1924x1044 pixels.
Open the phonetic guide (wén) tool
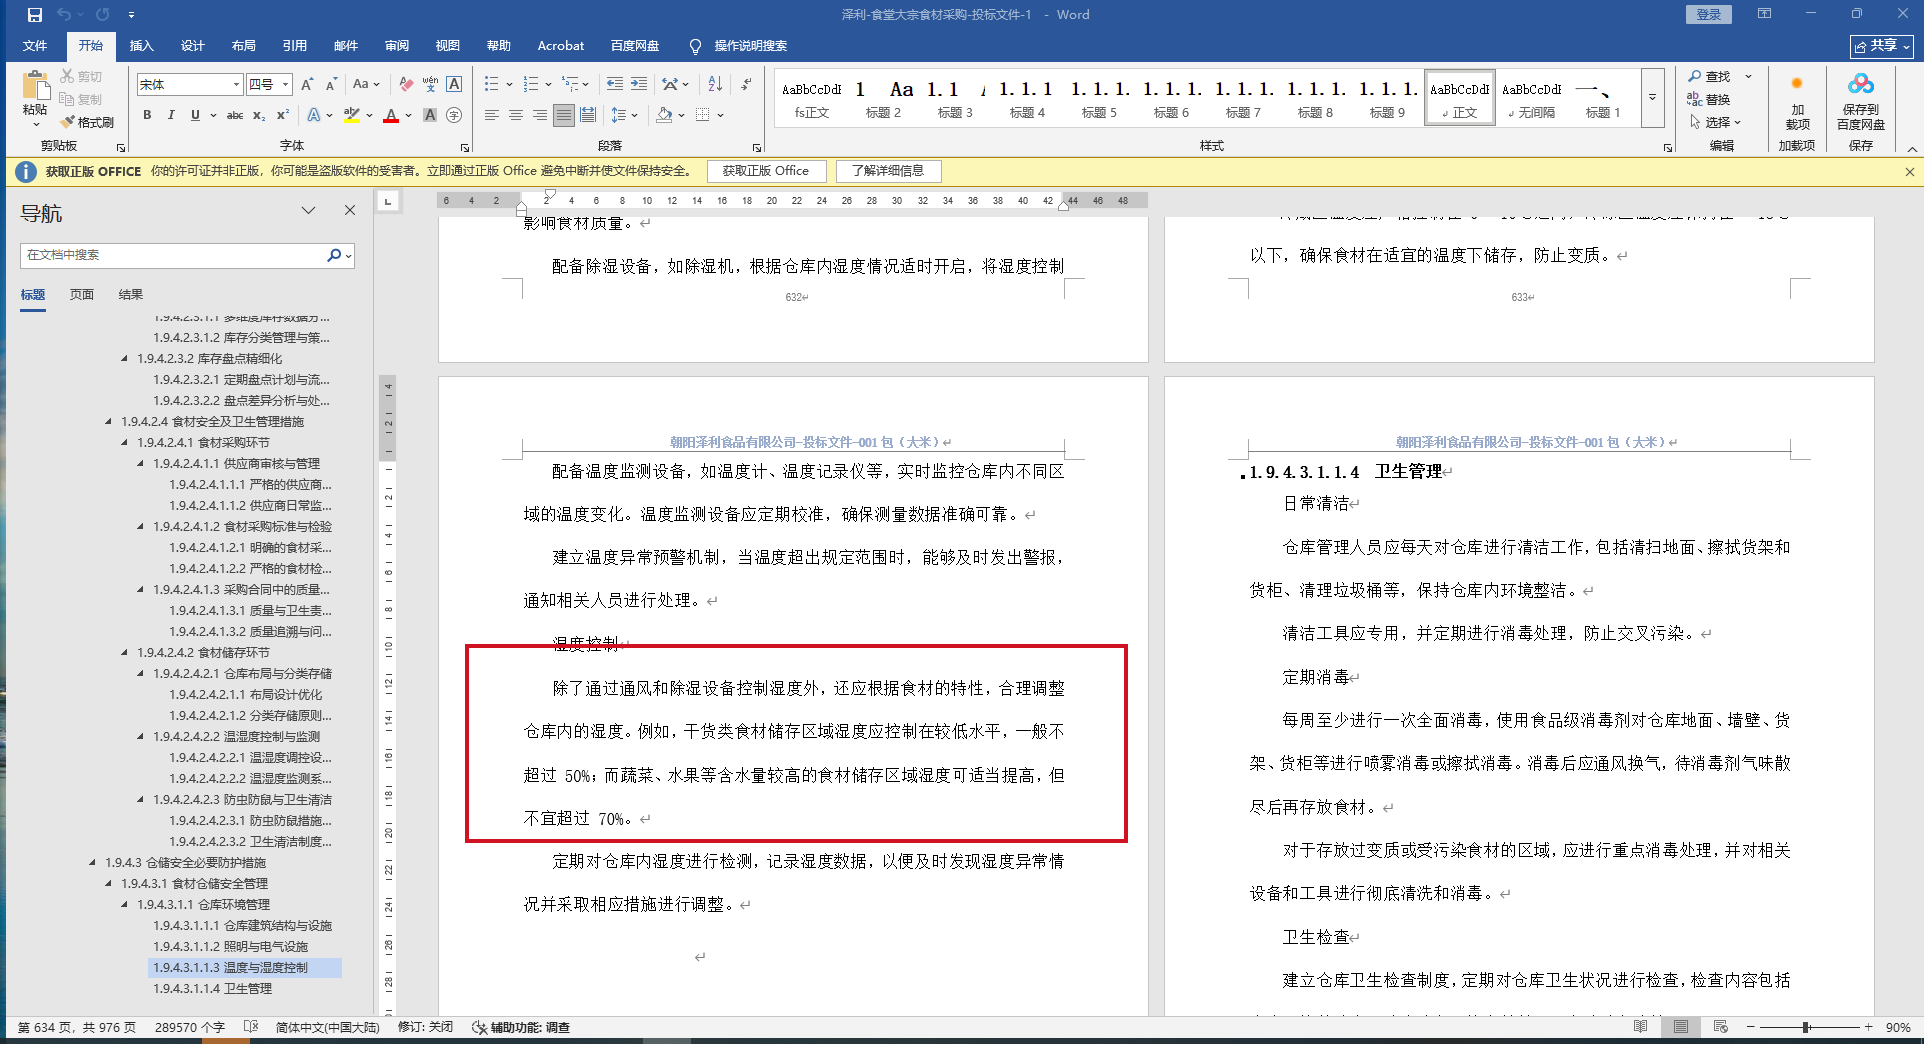coord(430,85)
